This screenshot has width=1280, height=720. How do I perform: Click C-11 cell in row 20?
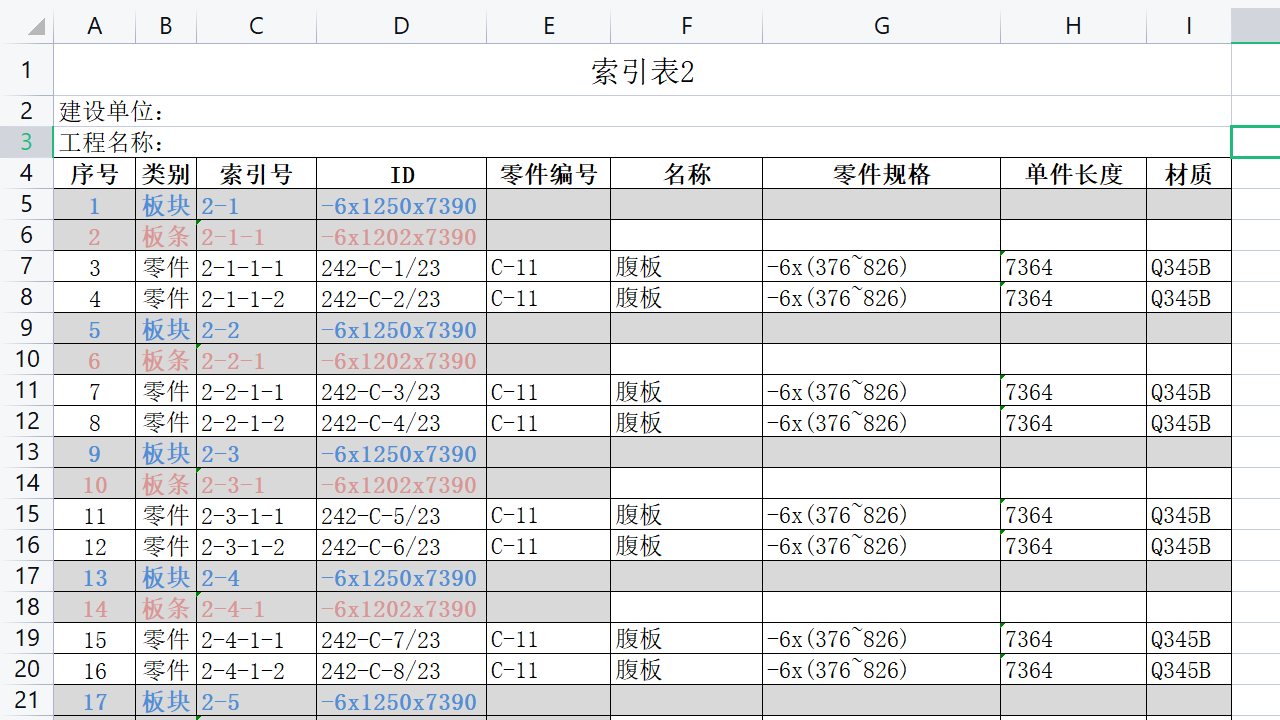pyautogui.click(x=549, y=670)
